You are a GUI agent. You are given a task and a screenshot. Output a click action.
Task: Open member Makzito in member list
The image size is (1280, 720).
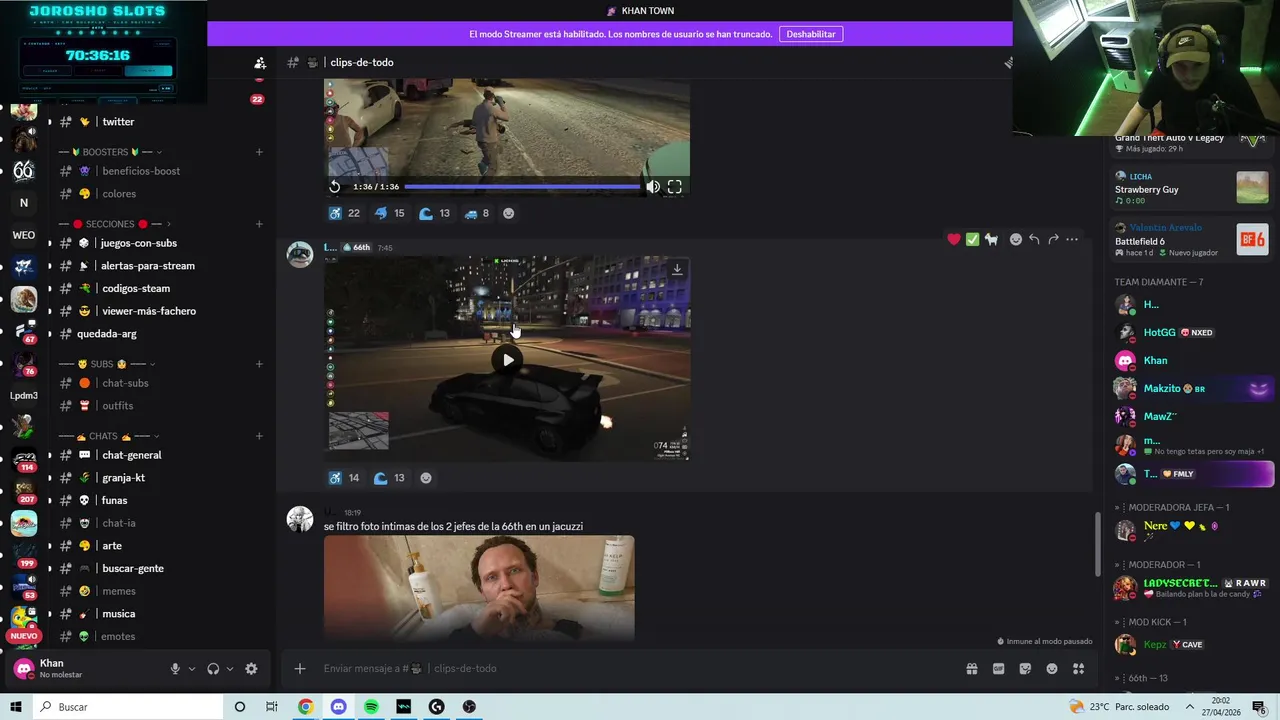[1193, 388]
